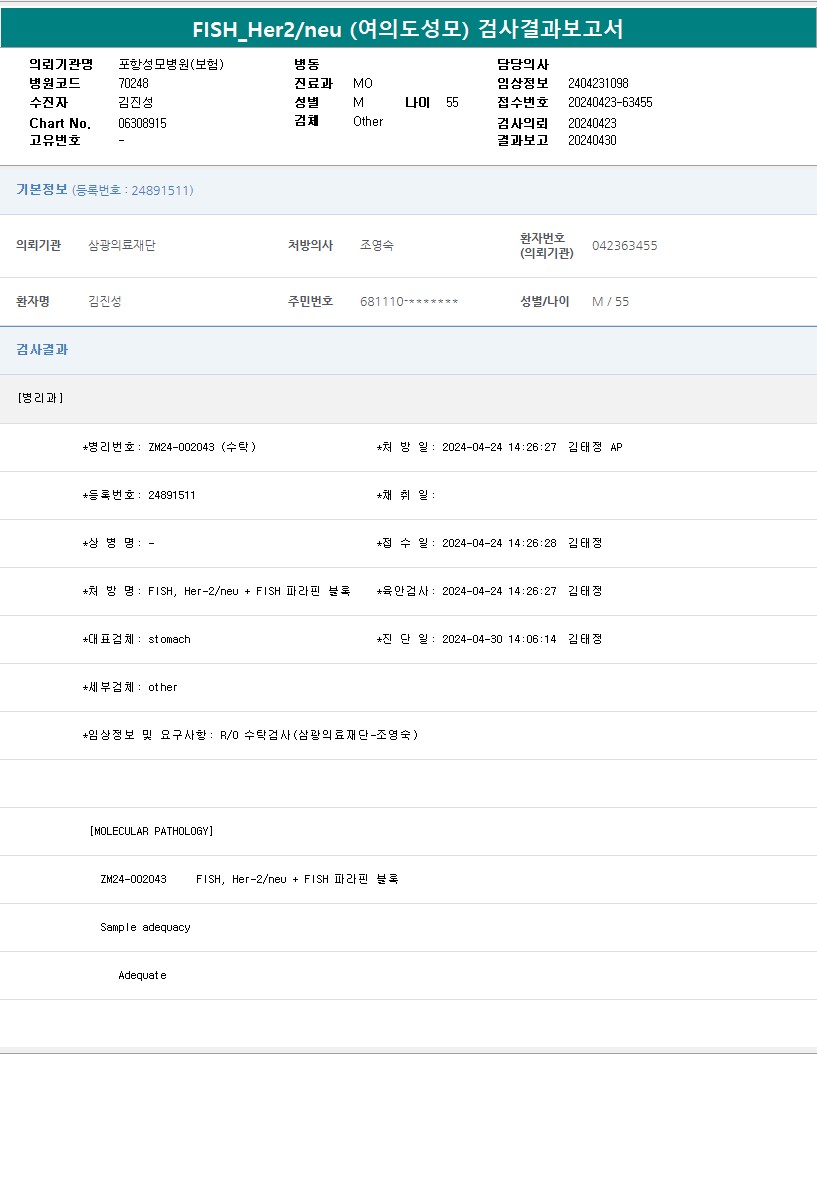Click reception number 20240423-63455
Image resolution: width=817 pixels, height=1181 pixels.
[610, 102]
